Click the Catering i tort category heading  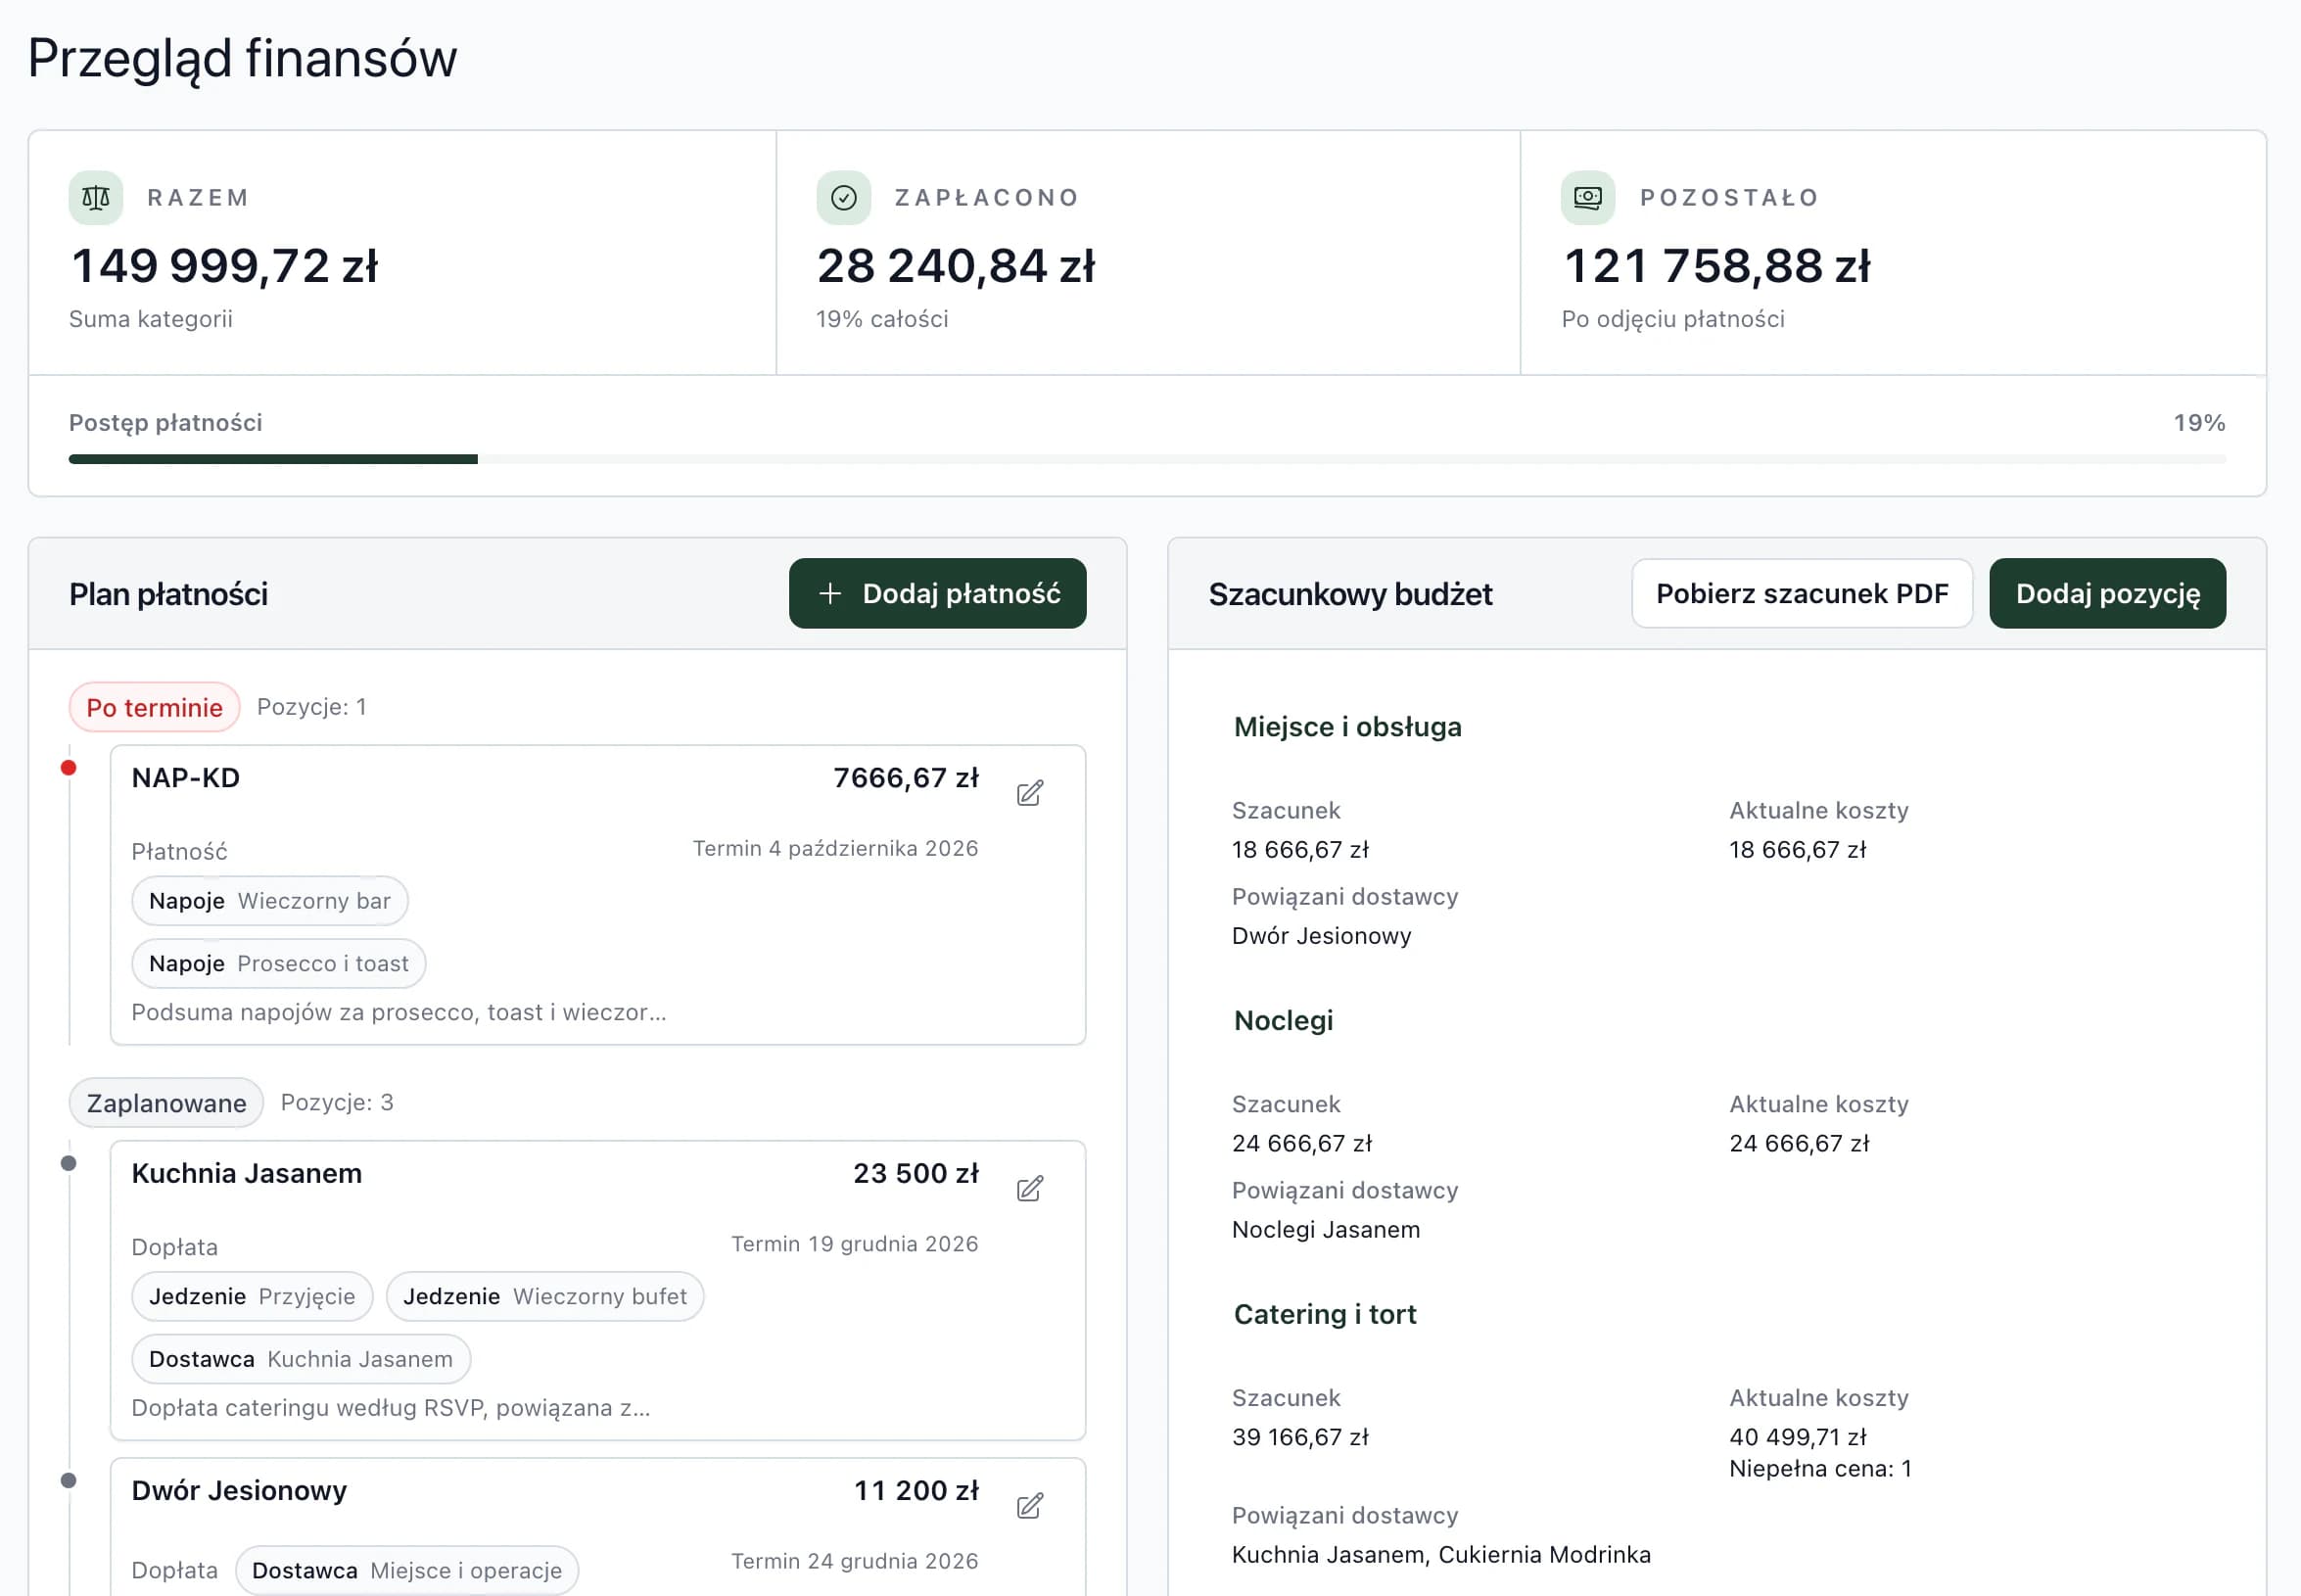pos(1325,1315)
